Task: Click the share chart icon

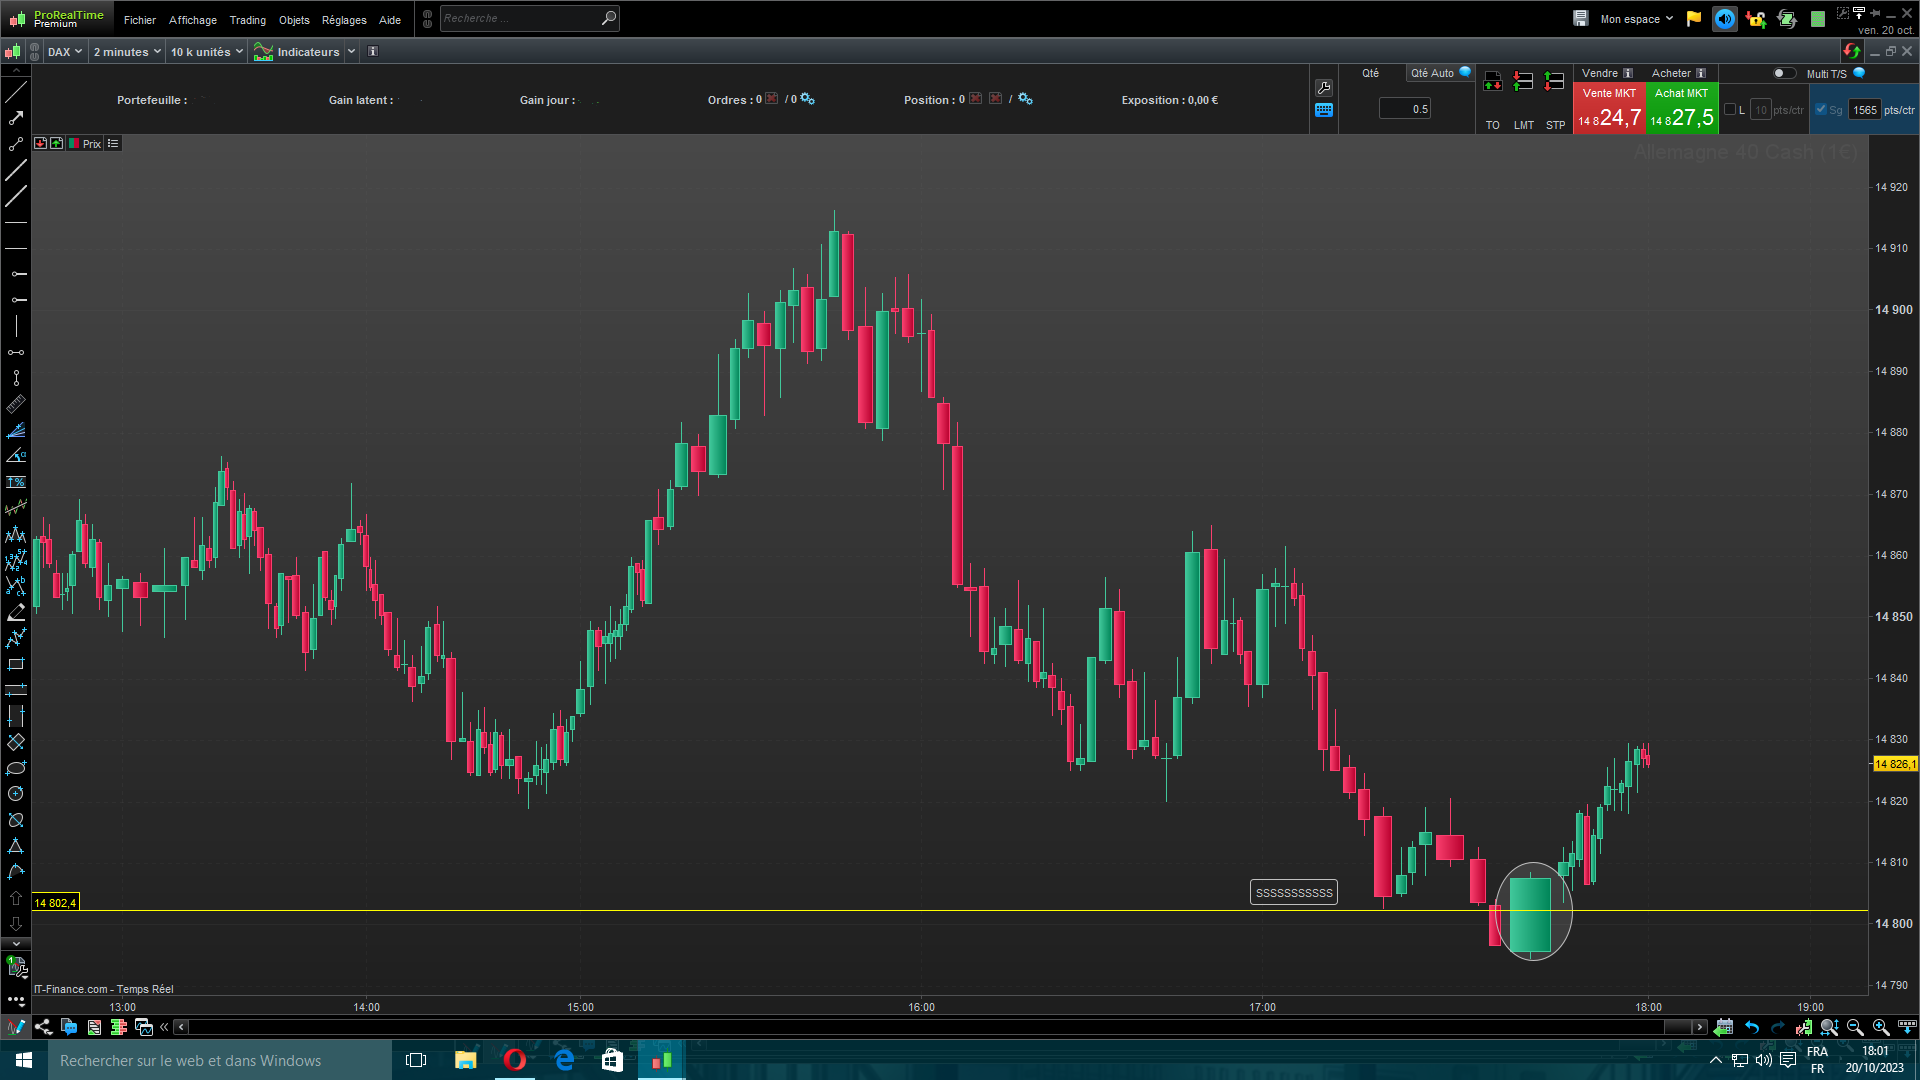Action: pyautogui.click(x=43, y=1027)
